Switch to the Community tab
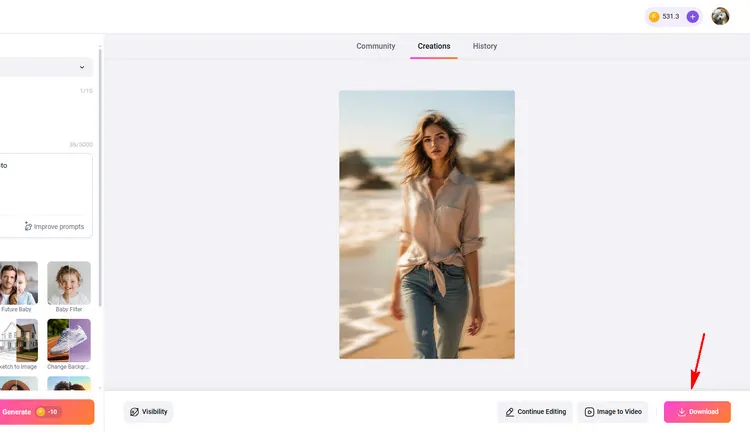This screenshot has height=433, width=750. click(x=376, y=46)
